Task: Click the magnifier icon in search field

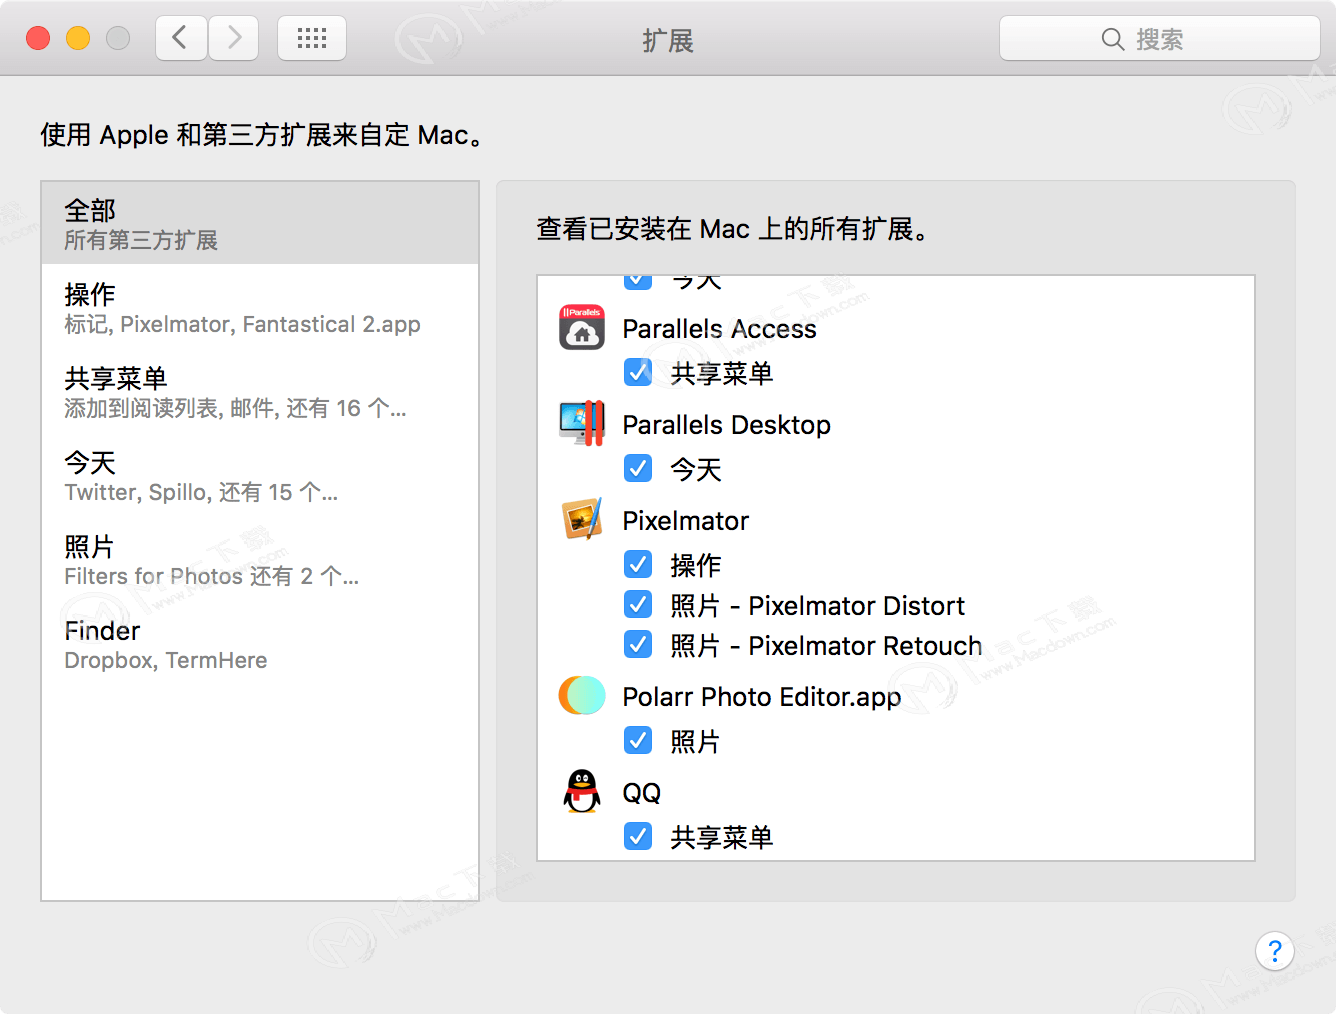Action: 1112,39
